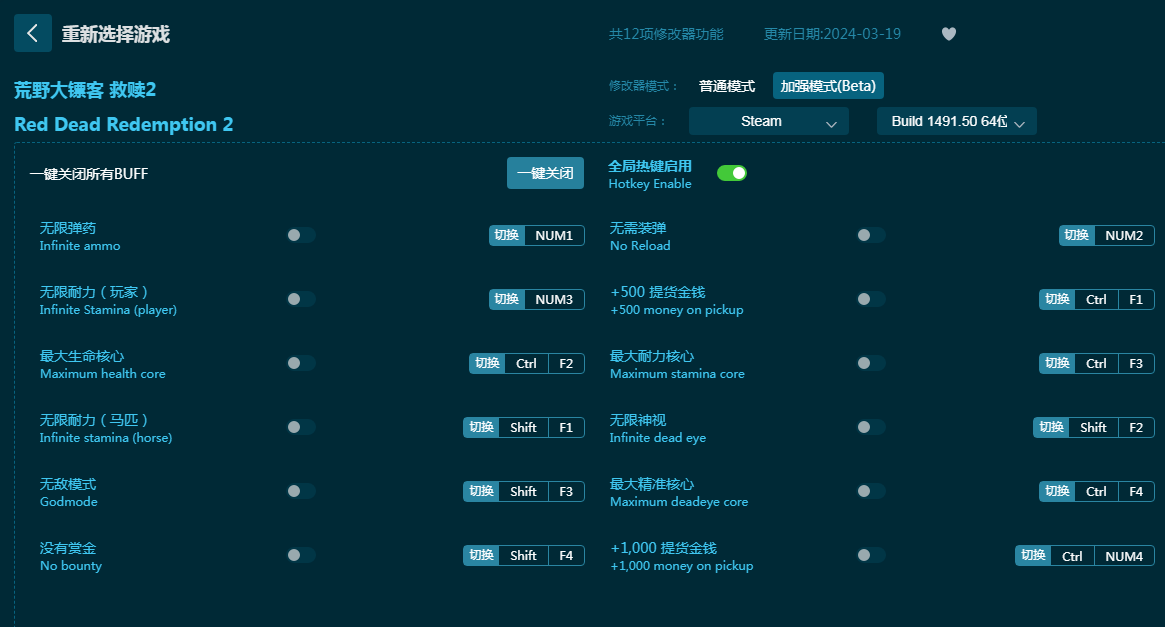Click the 一键关闭 button
This screenshot has width=1165, height=627.
click(545, 173)
